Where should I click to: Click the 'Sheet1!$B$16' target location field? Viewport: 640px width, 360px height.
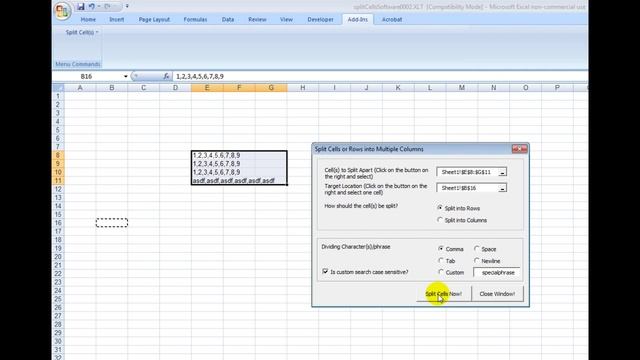[467, 188]
